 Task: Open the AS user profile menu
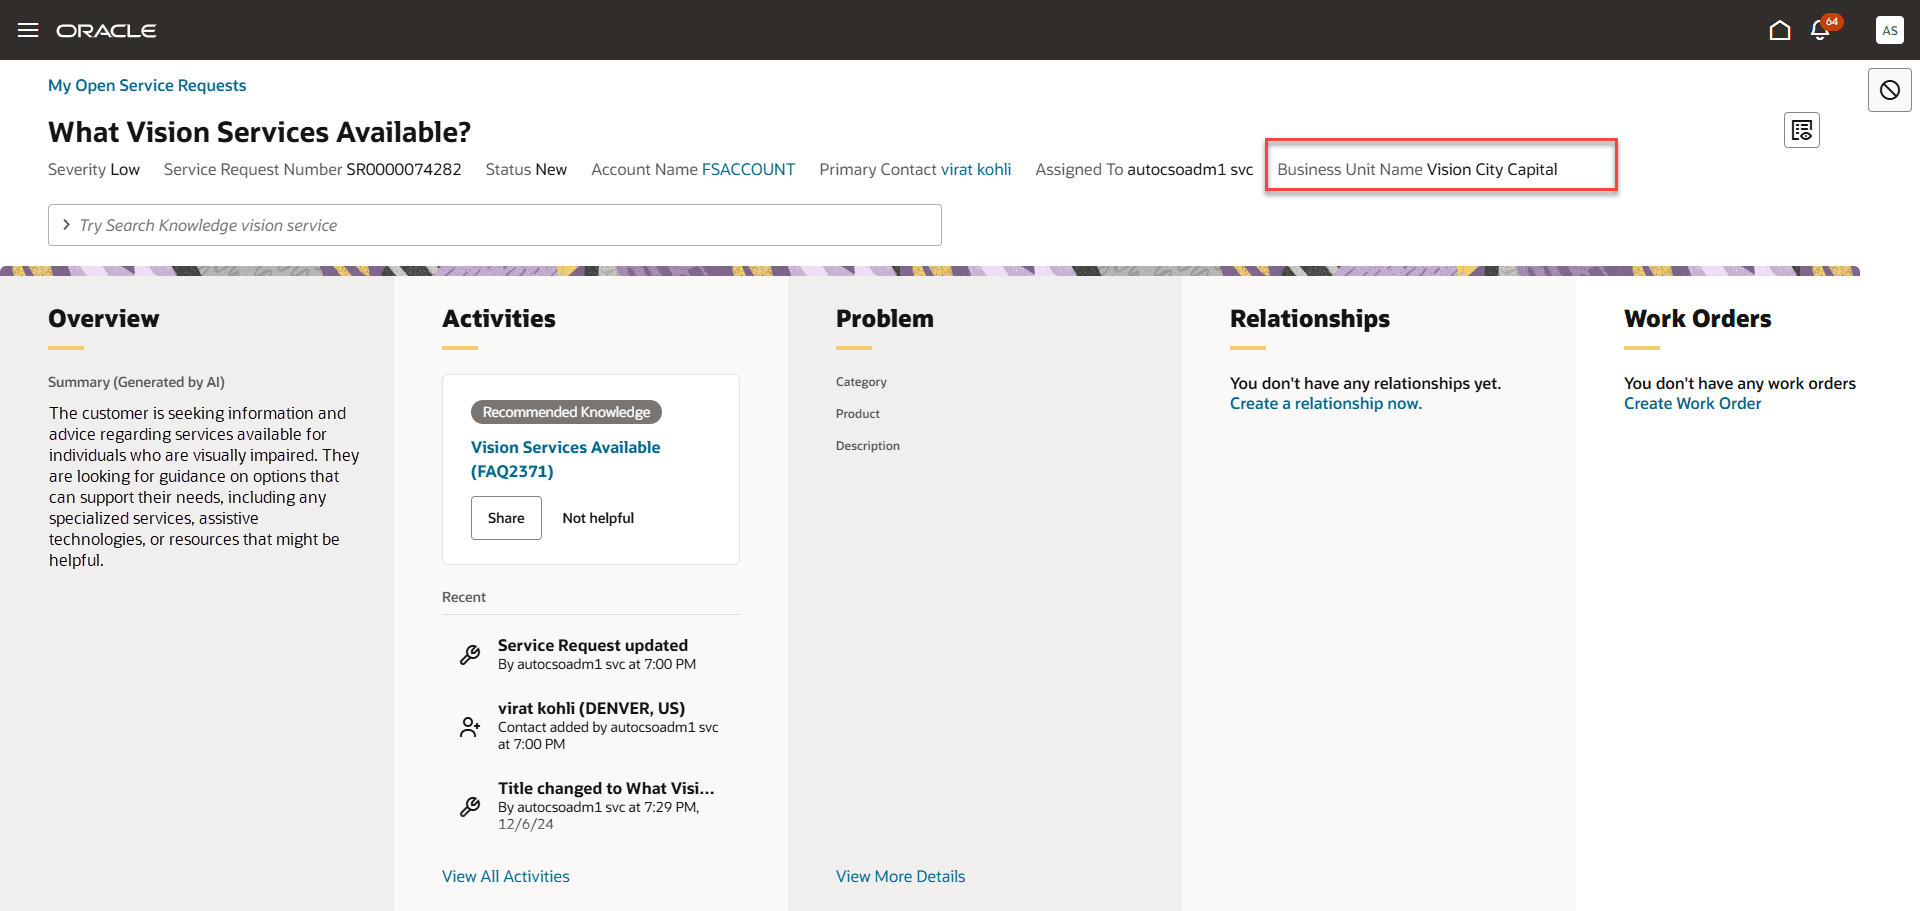(x=1889, y=30)
